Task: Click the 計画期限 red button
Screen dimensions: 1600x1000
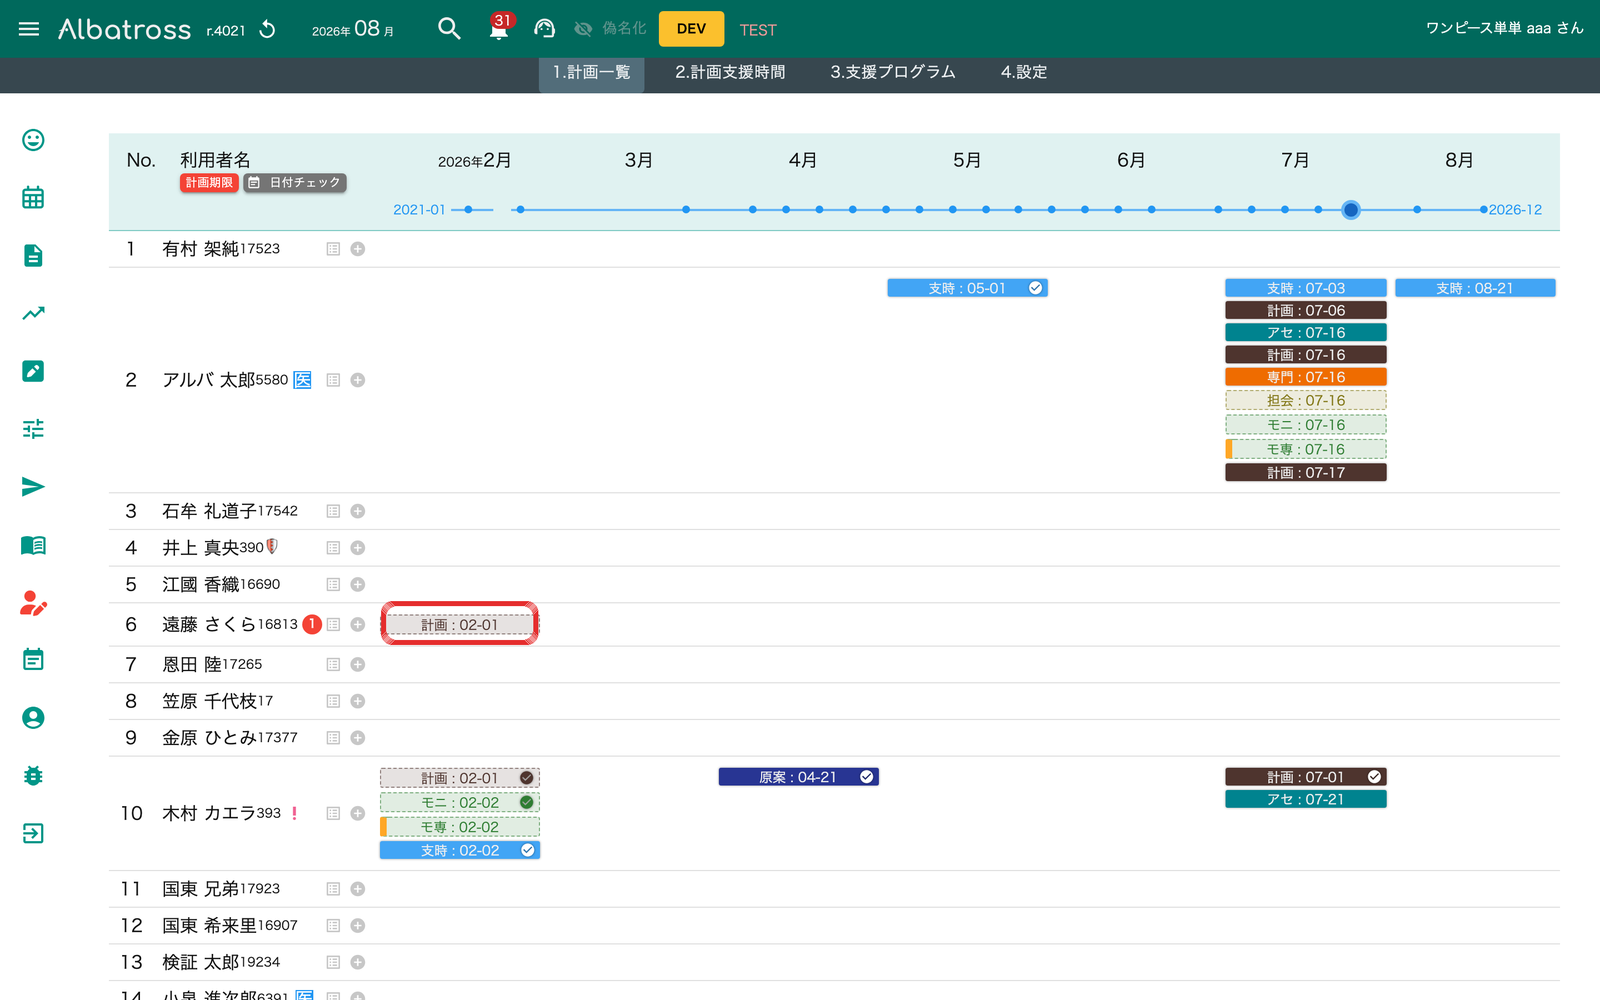Action: pyautogui.click(x=209, y=183)
